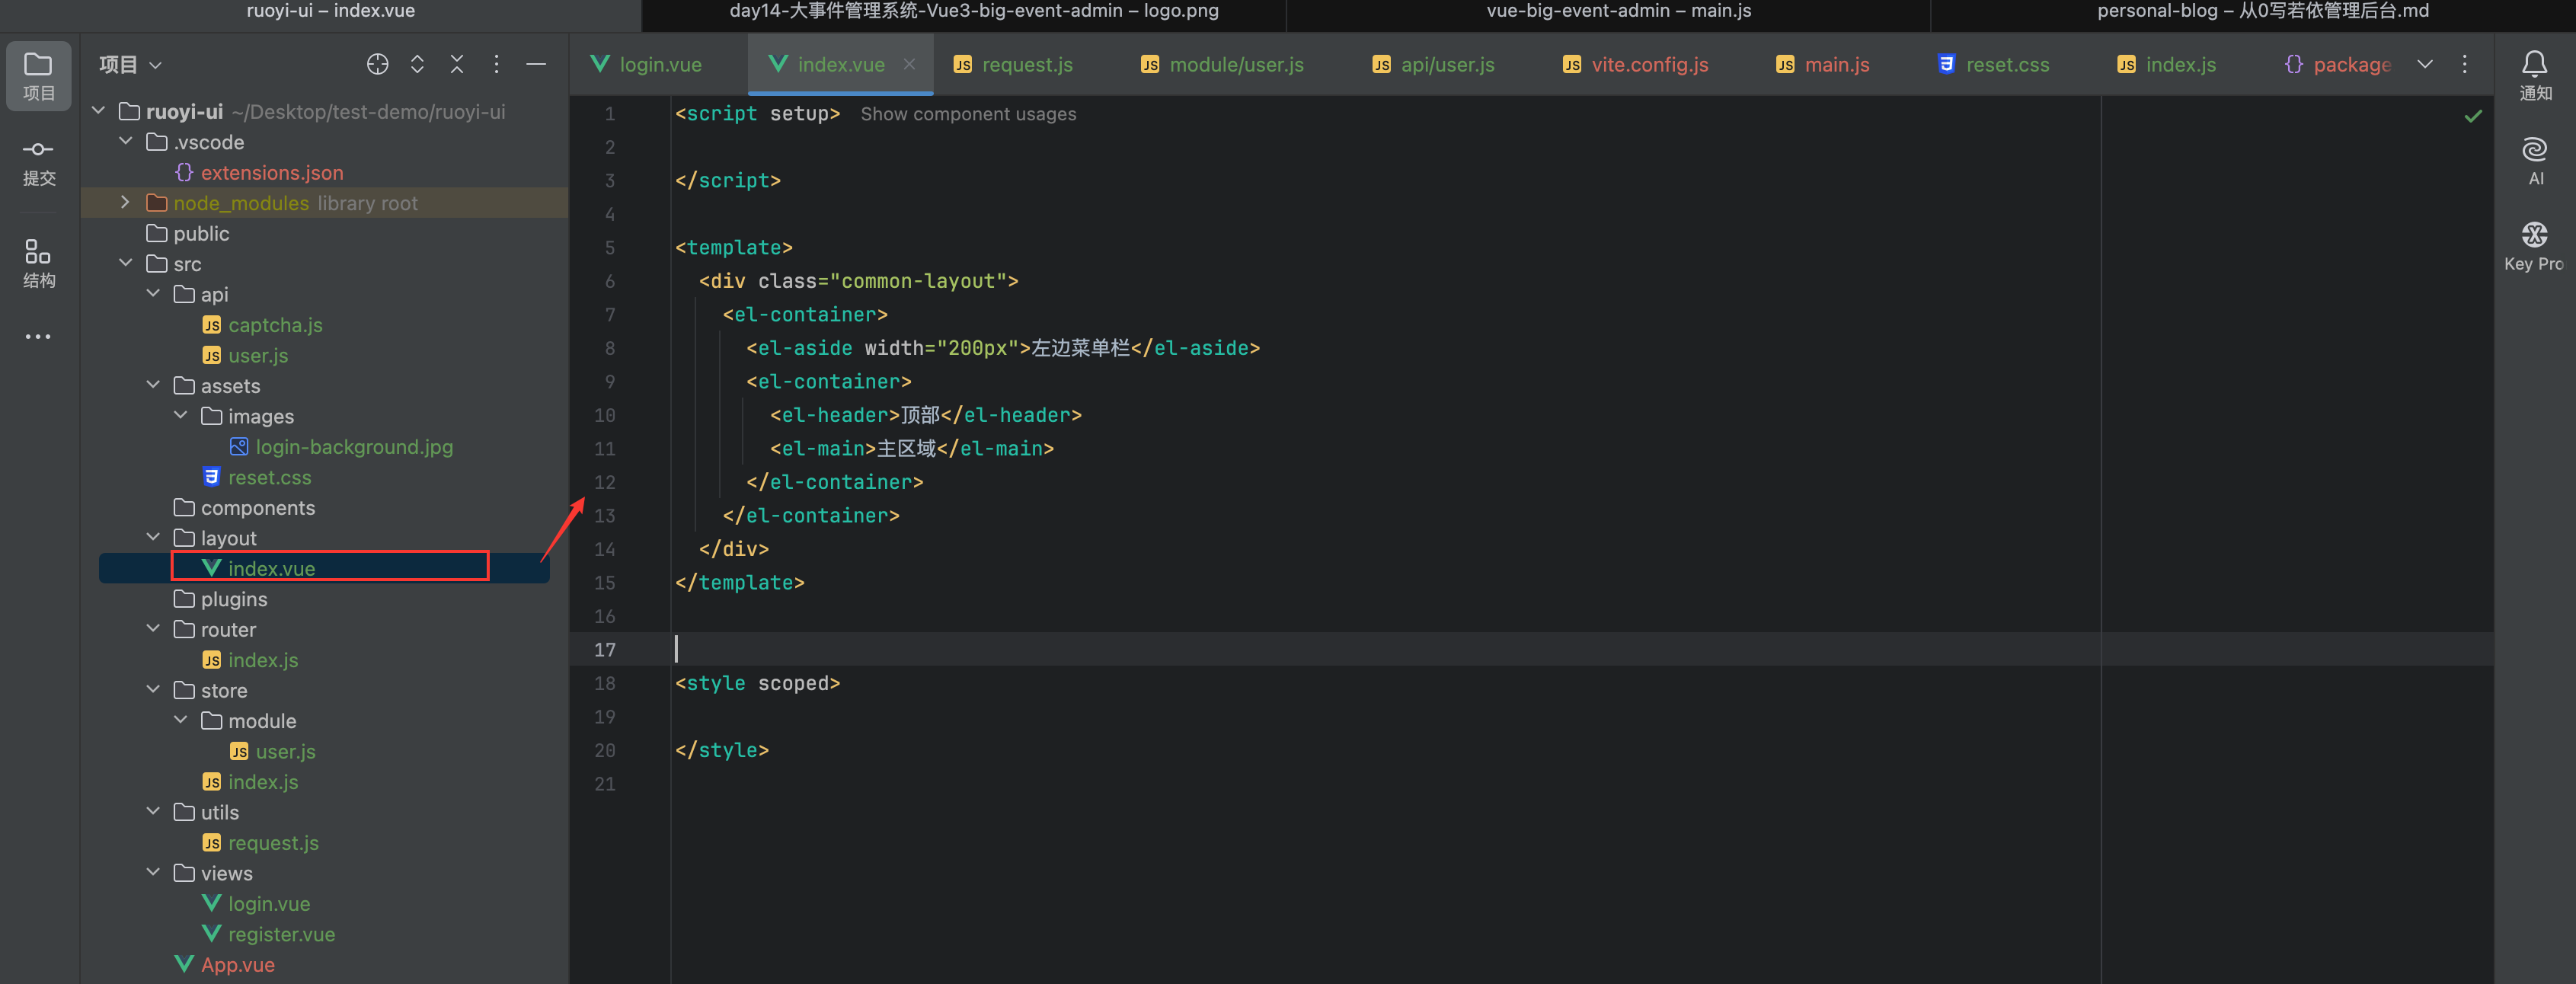
Task: Open the Project tool window icon
Action: pos(38,75)
